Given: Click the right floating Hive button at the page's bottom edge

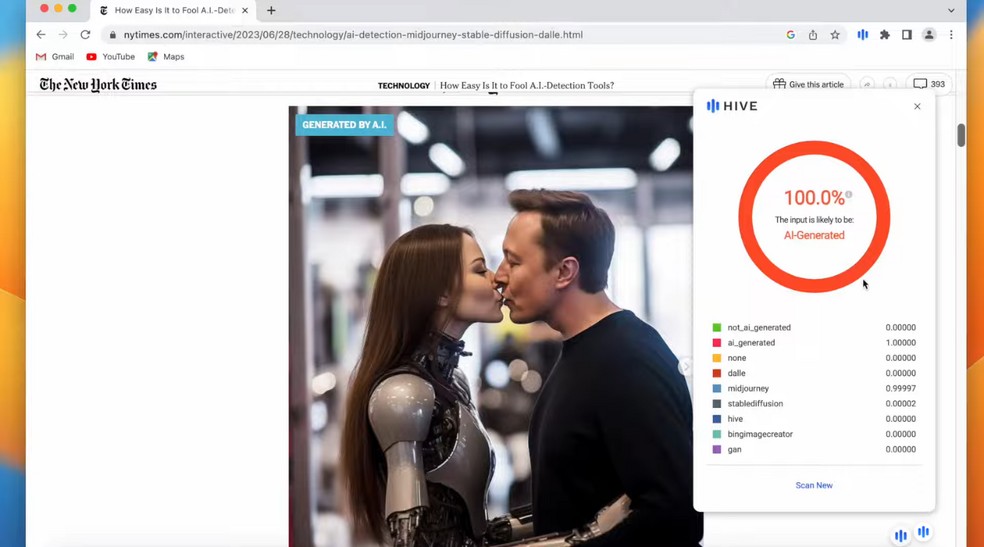Looking at the screenshot, I should (923, 532).
